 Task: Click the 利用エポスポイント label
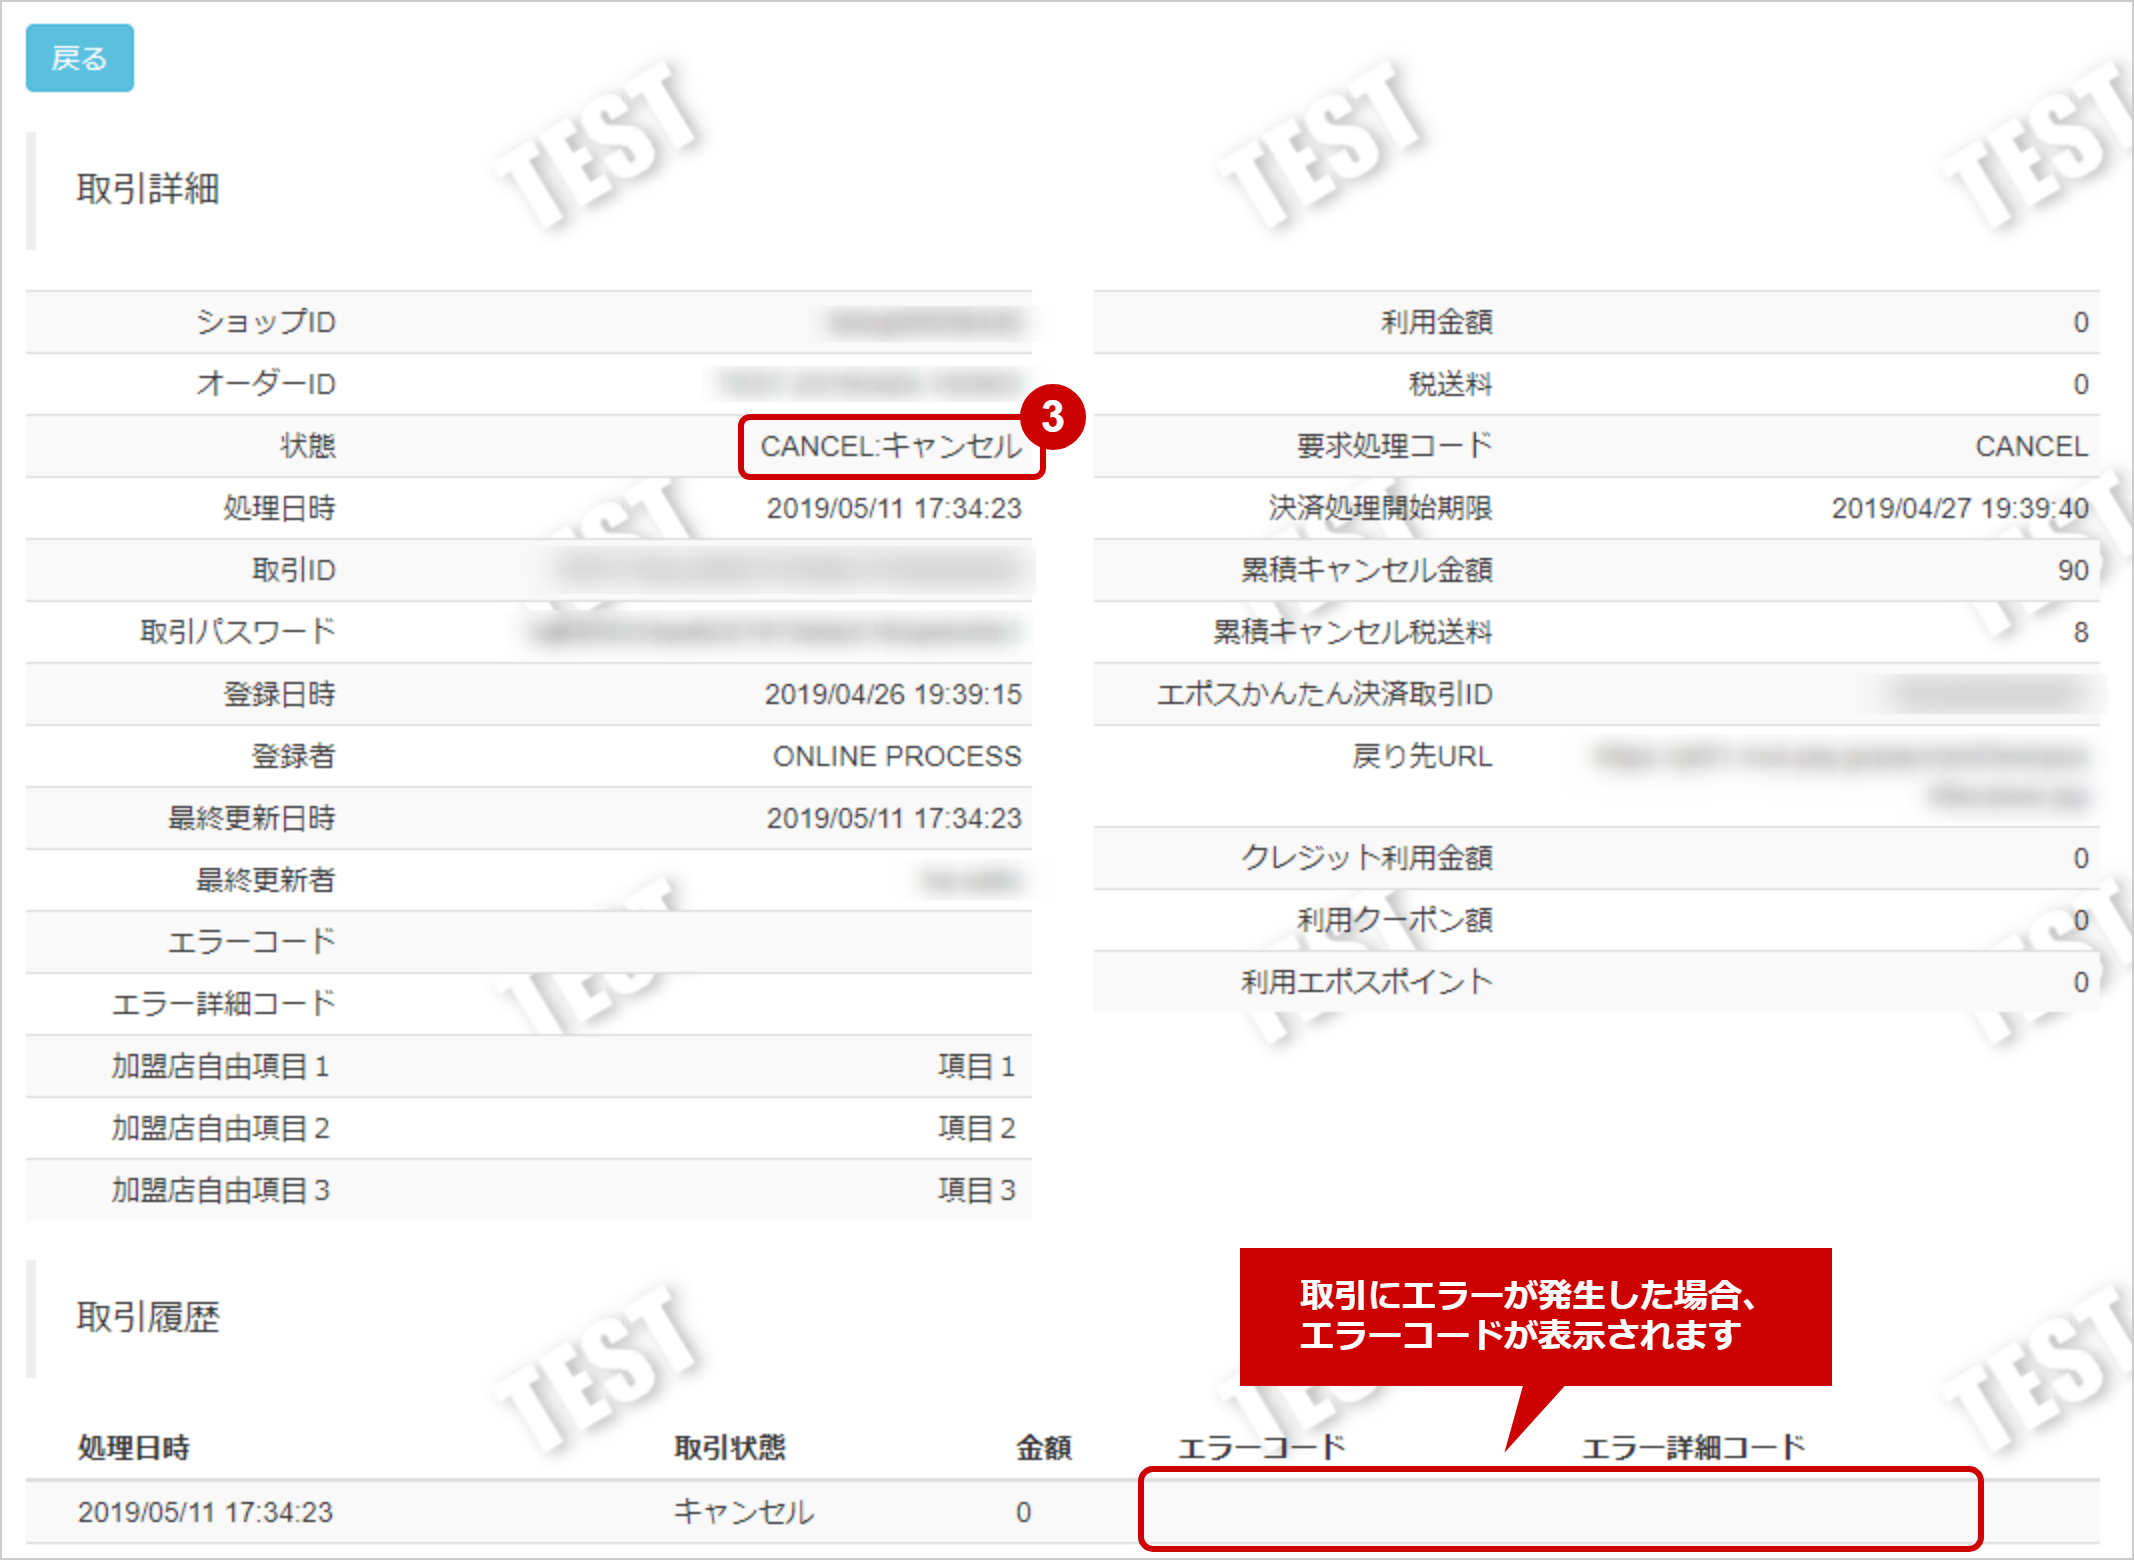1366,982
